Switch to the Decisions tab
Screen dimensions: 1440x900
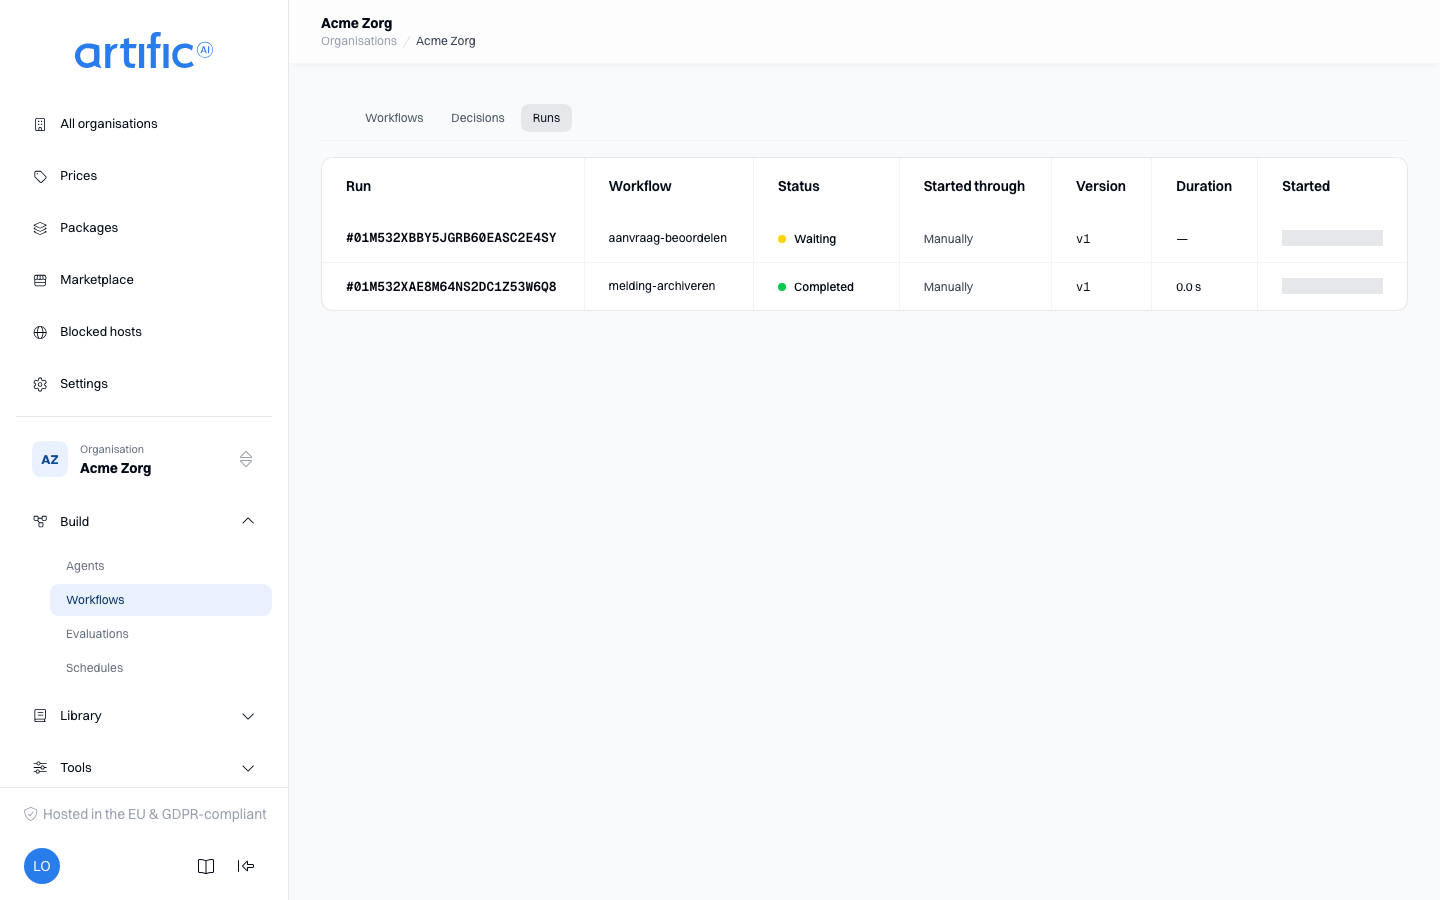tap(478, 118)
